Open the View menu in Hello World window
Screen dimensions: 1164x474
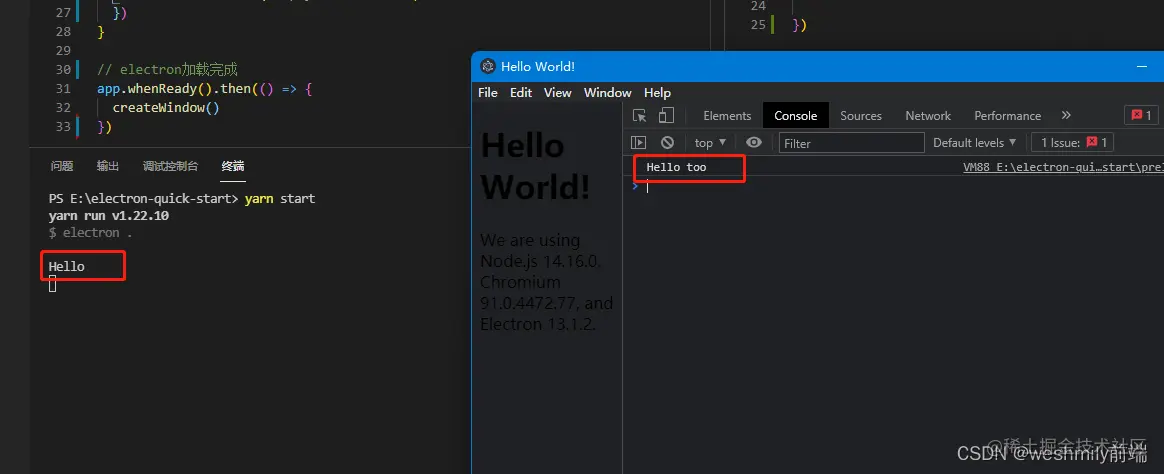click(558, 93)
